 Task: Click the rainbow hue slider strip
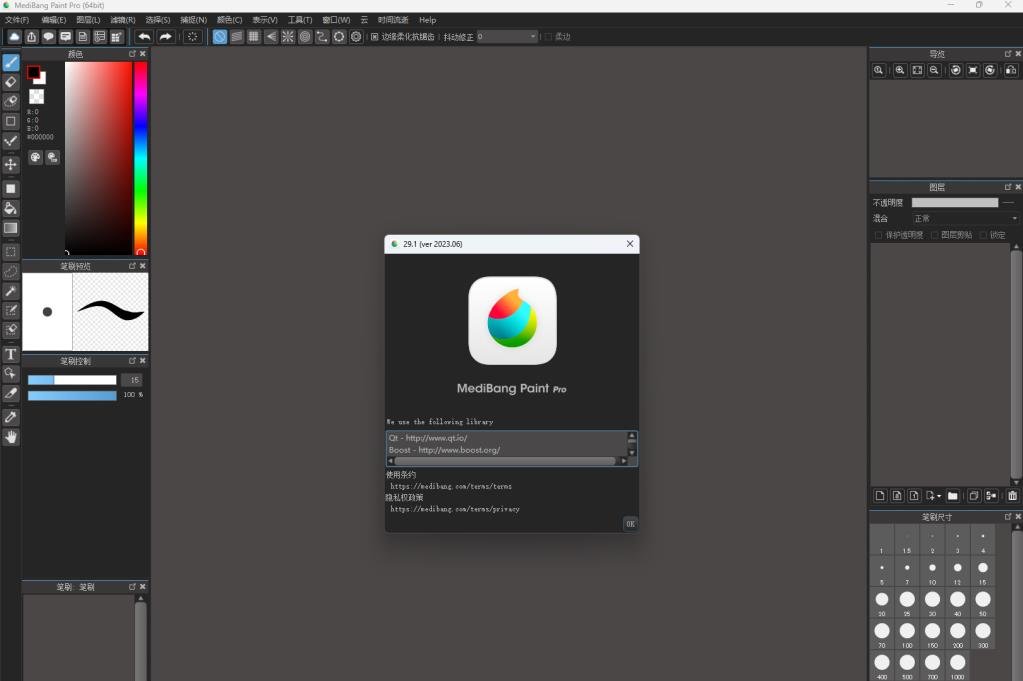[140, 158]
